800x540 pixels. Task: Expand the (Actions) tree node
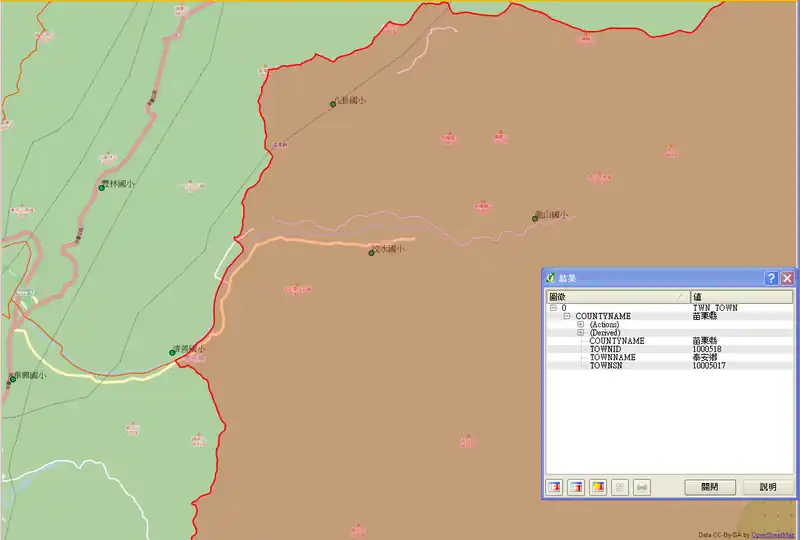tap(580, 324)
